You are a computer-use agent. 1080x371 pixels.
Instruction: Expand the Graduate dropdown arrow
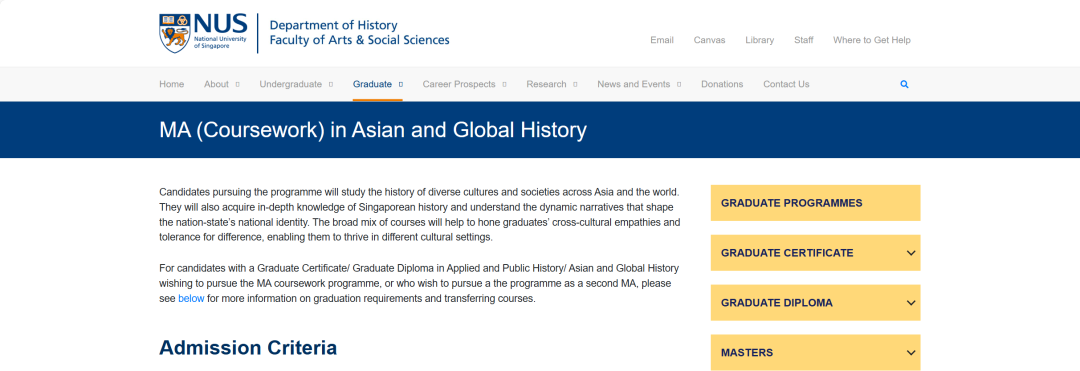401,85
